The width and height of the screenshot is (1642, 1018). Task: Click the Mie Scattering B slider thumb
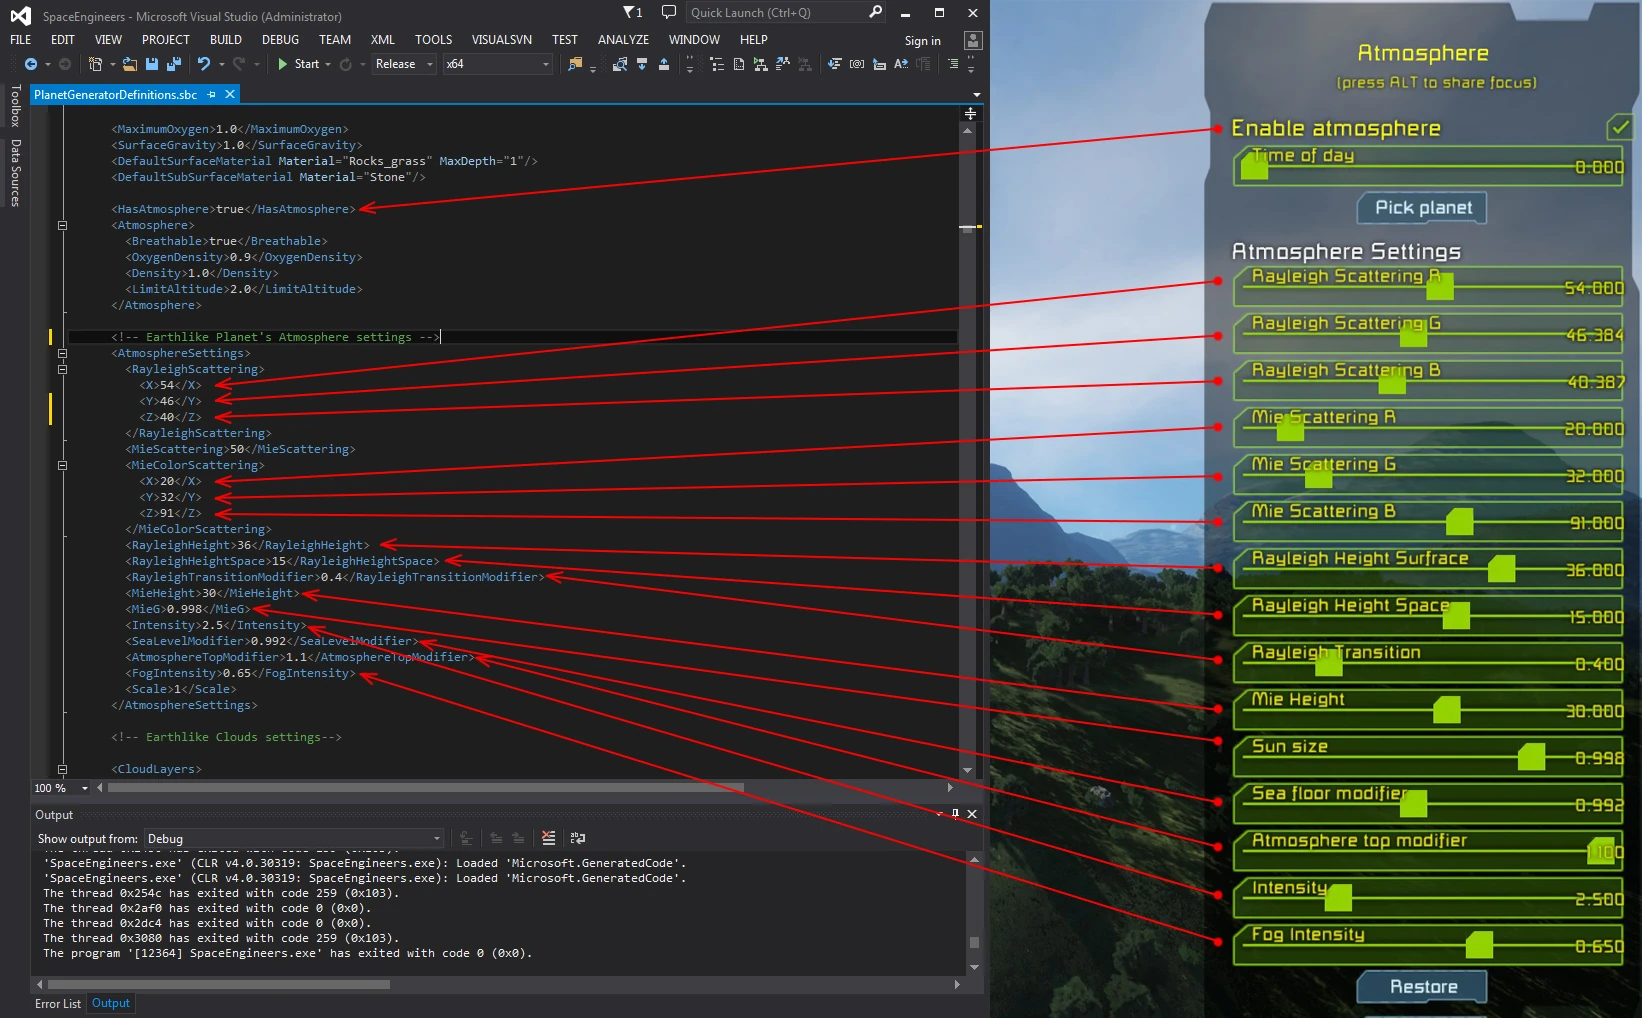point(1460,522)
